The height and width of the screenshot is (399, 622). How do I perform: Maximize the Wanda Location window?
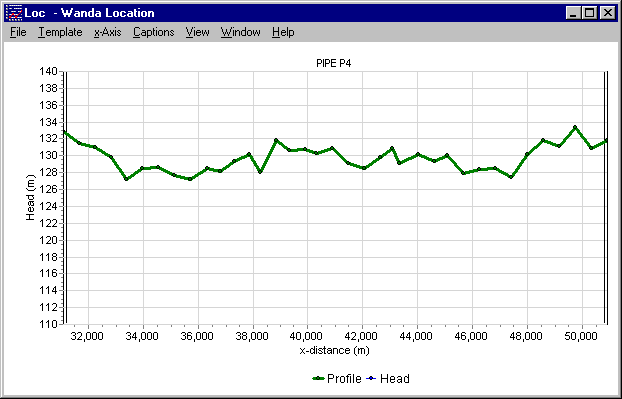[x=589, y=13]
